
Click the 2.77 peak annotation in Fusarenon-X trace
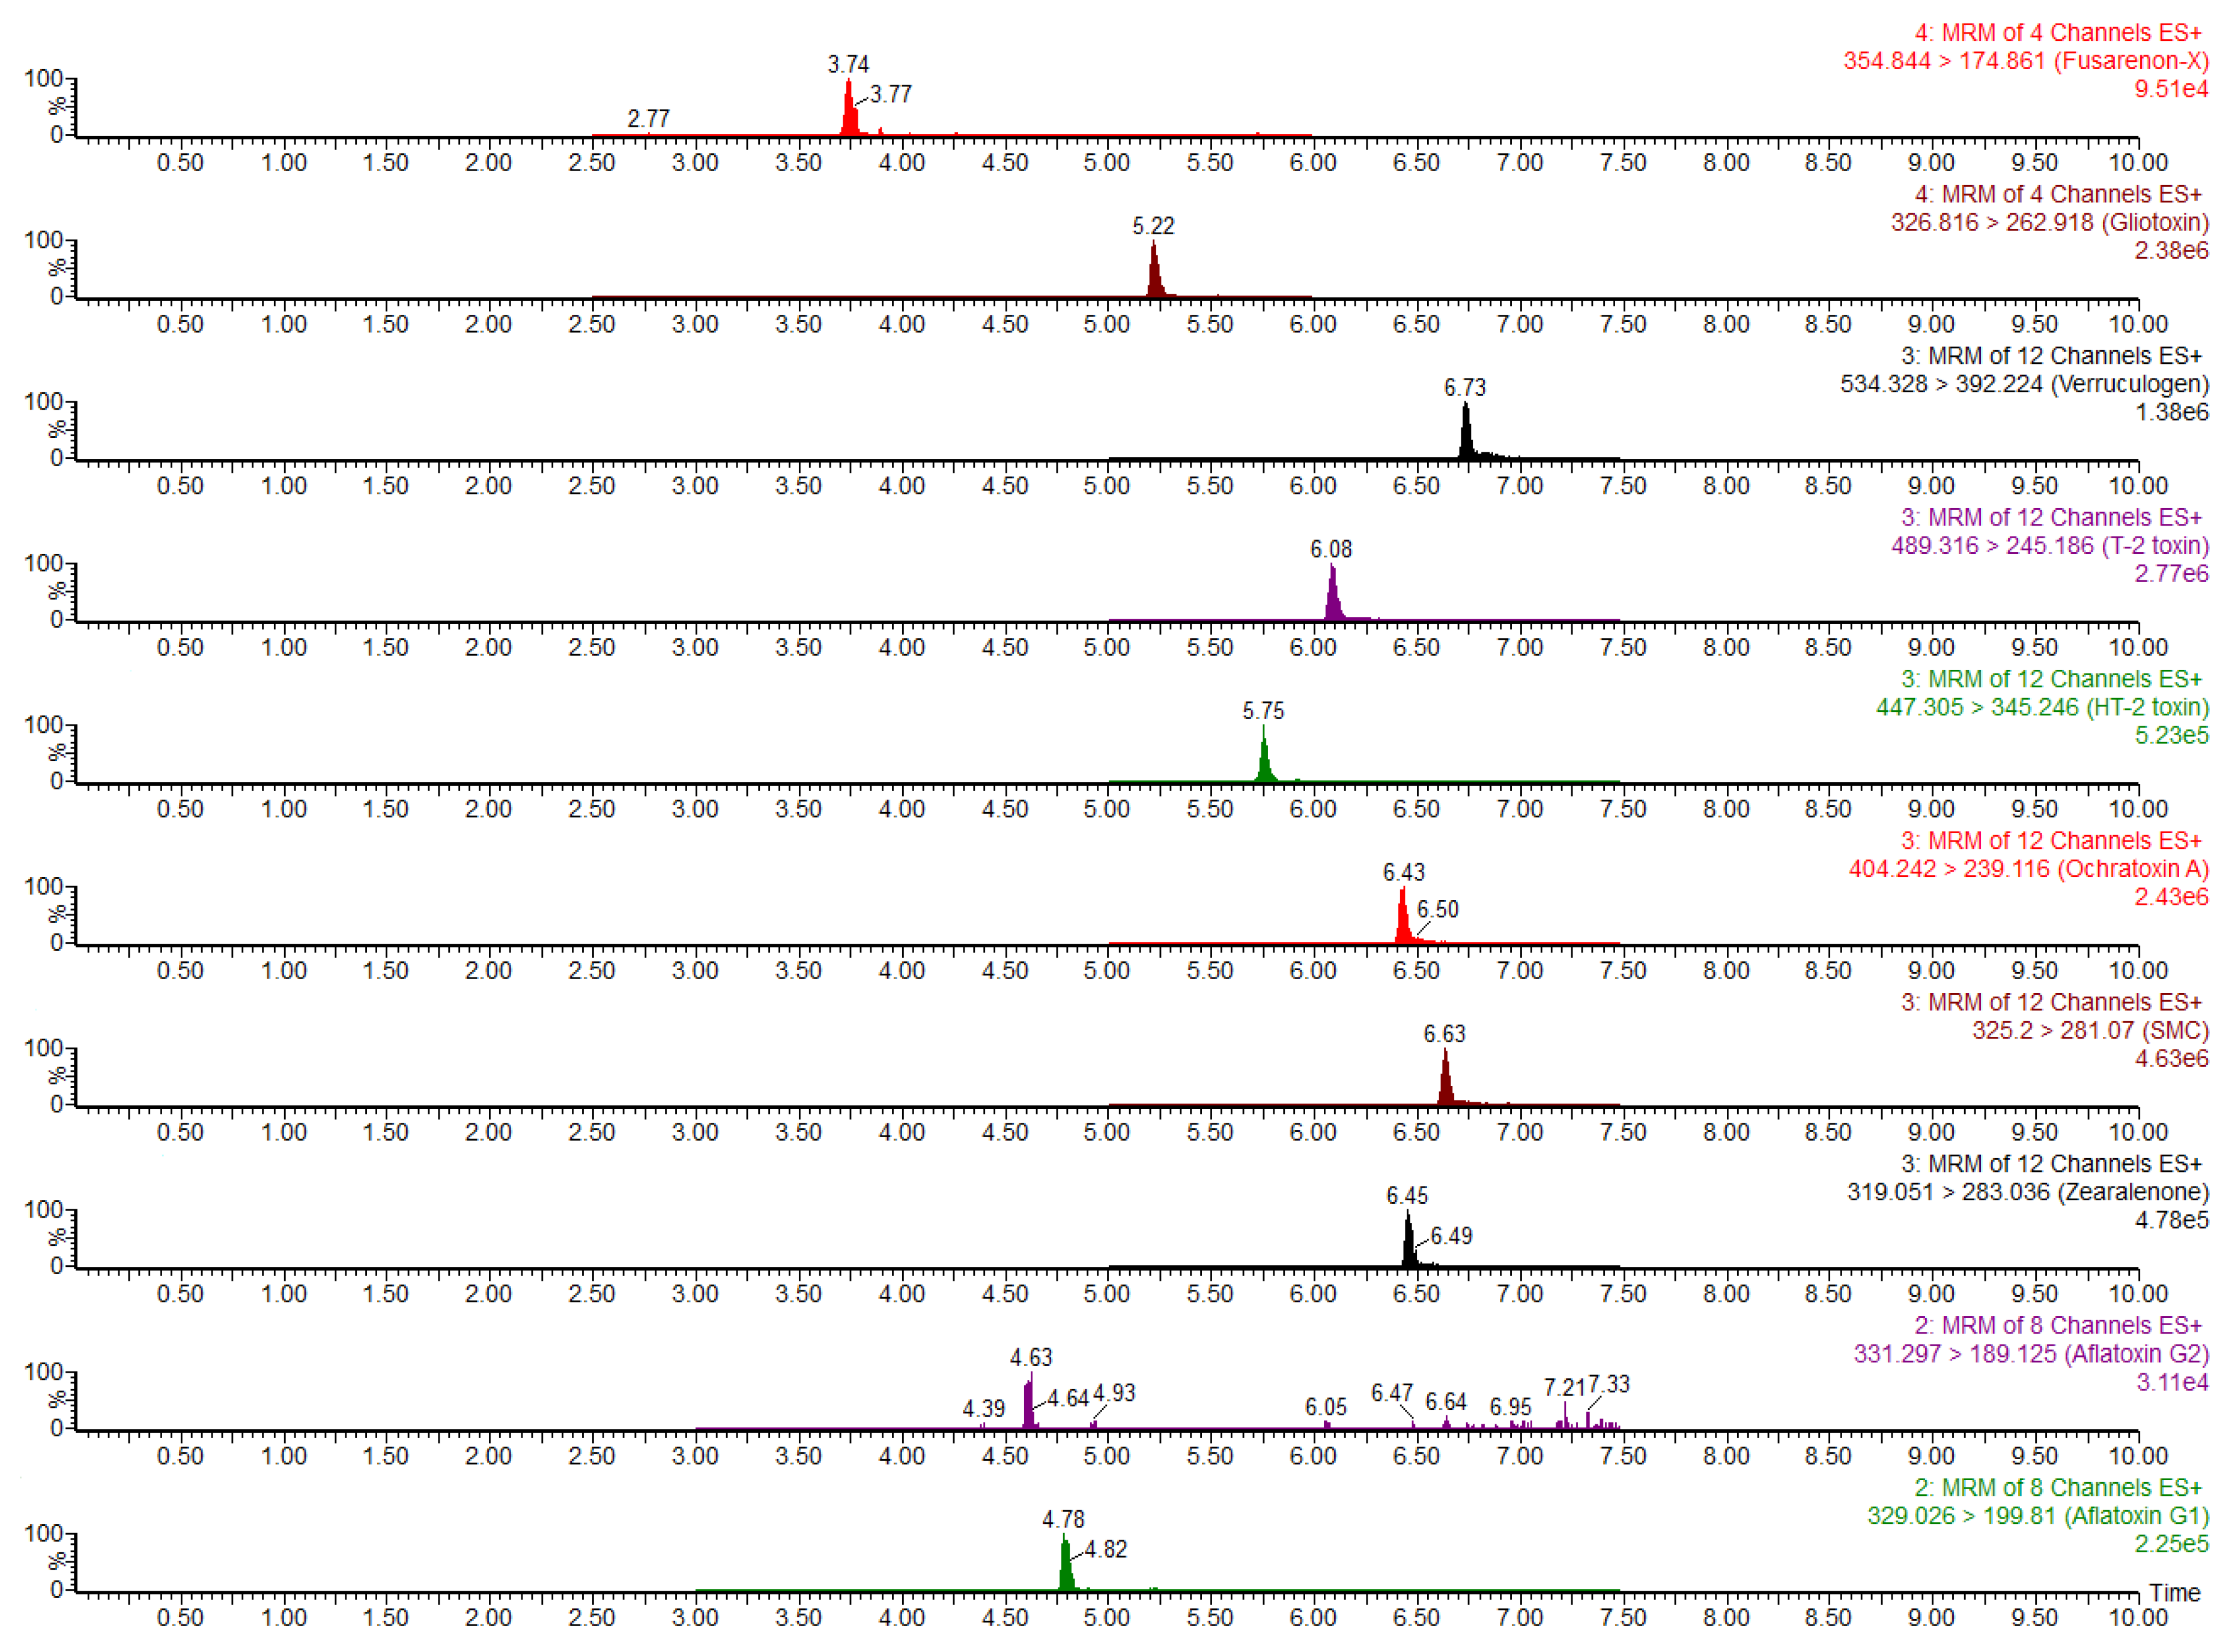click(648, 118)
